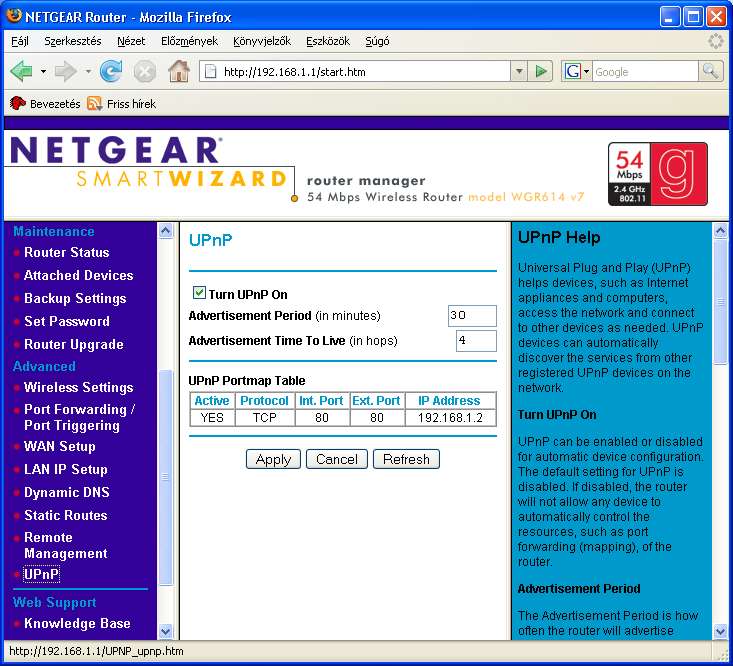The width and height of the screenshot is (733, 666).
Task: Open the Friss hírek feed bookmark
Action: pyautogui.click(x=122, y=103)
